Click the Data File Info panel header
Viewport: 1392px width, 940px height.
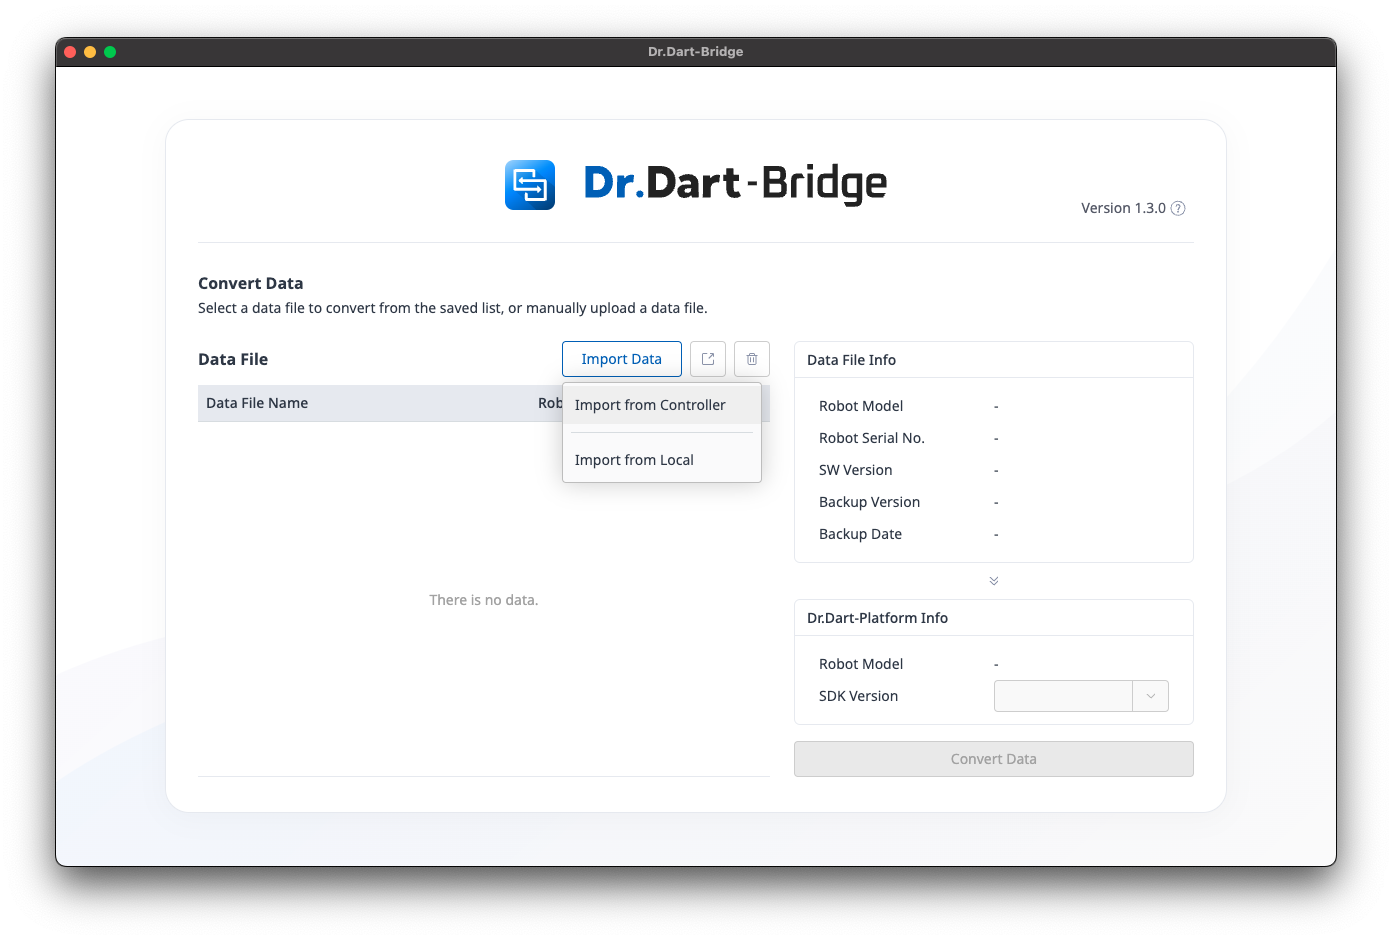851,360
